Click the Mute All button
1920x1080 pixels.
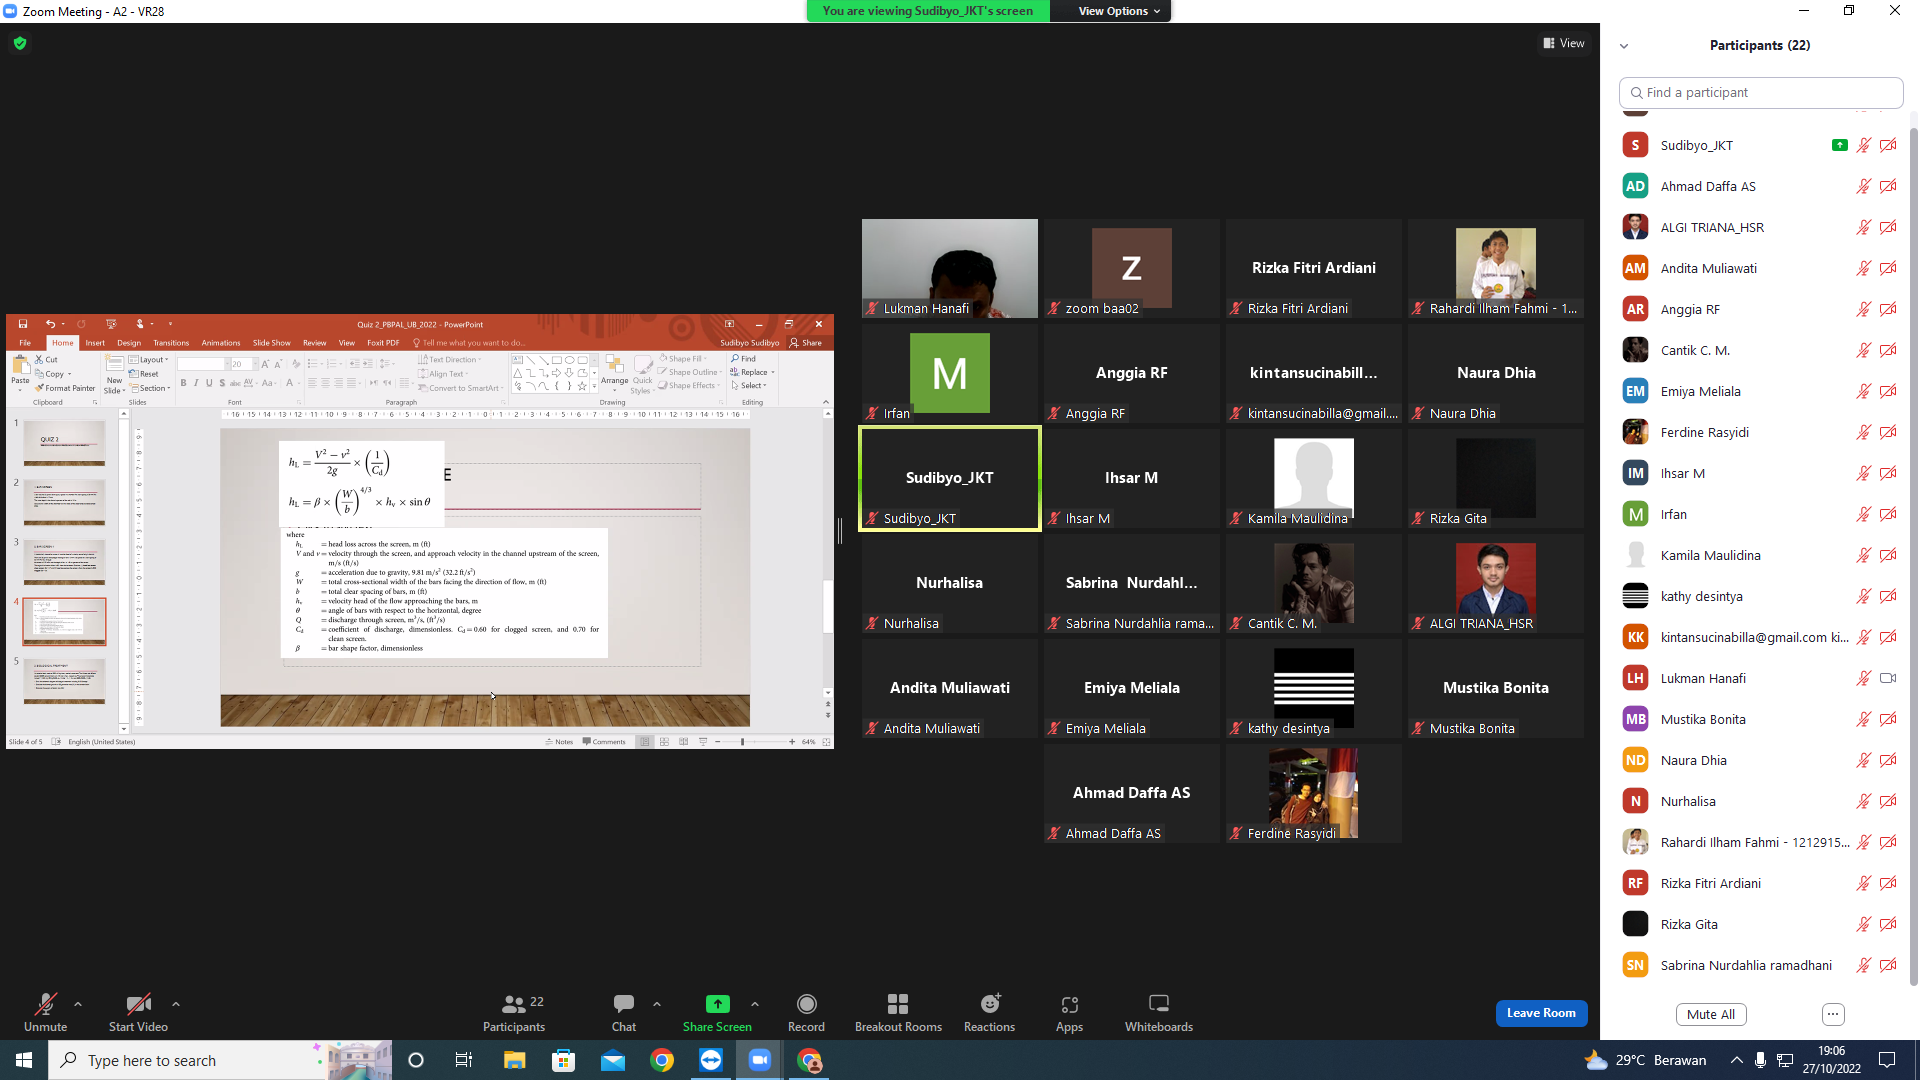pyautogui.click(x=1710, y=1014)
